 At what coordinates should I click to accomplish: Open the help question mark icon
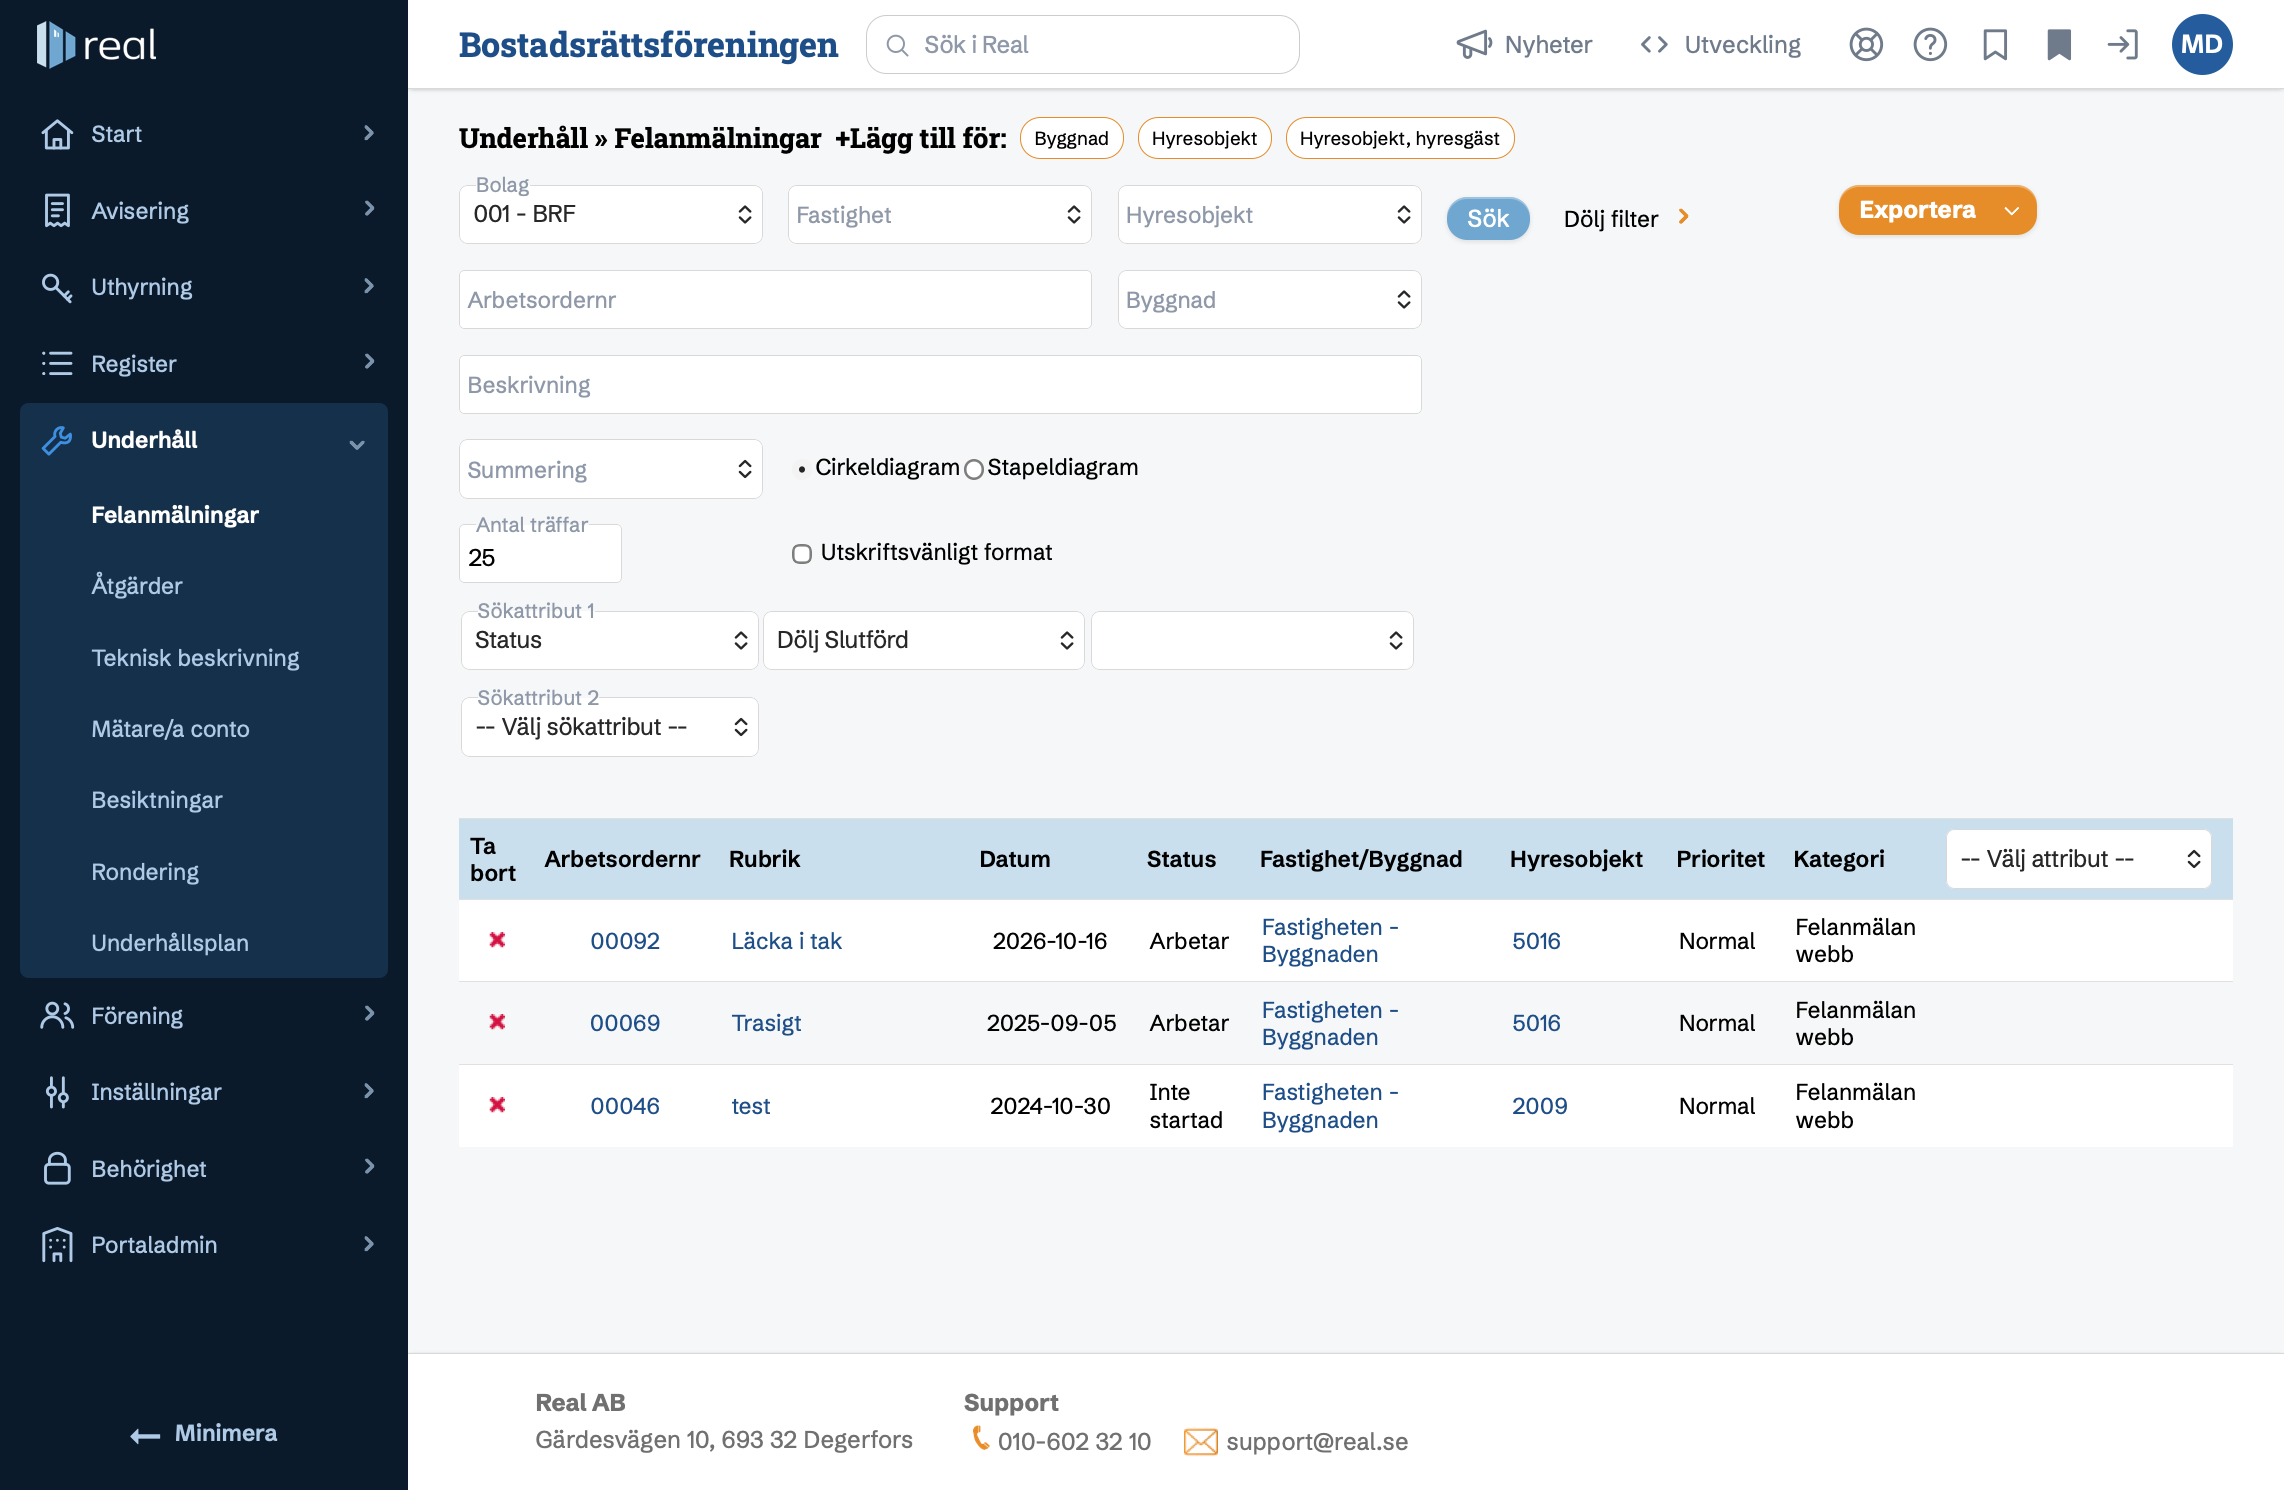[1930, 45]
